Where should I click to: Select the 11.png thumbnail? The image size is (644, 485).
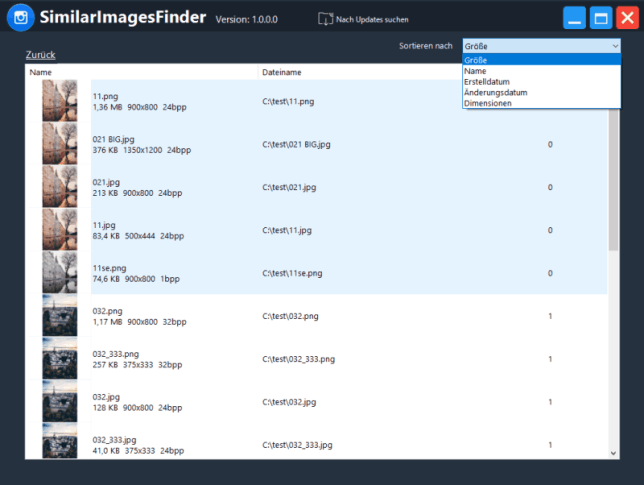coord(59,101)
